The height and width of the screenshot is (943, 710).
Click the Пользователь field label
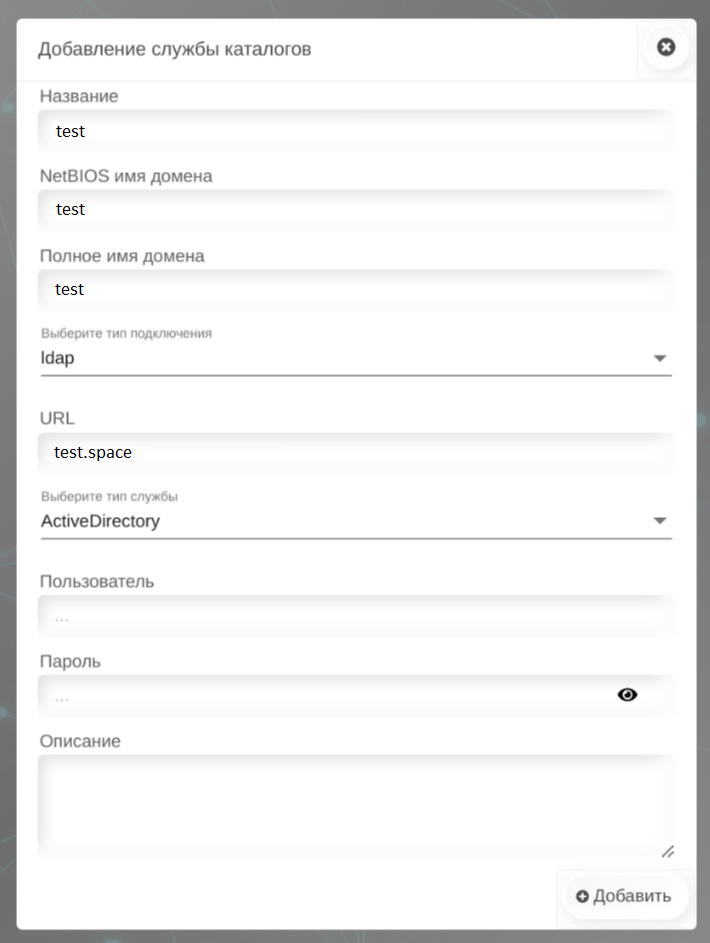pyautogui.click(x=97, y=581)
